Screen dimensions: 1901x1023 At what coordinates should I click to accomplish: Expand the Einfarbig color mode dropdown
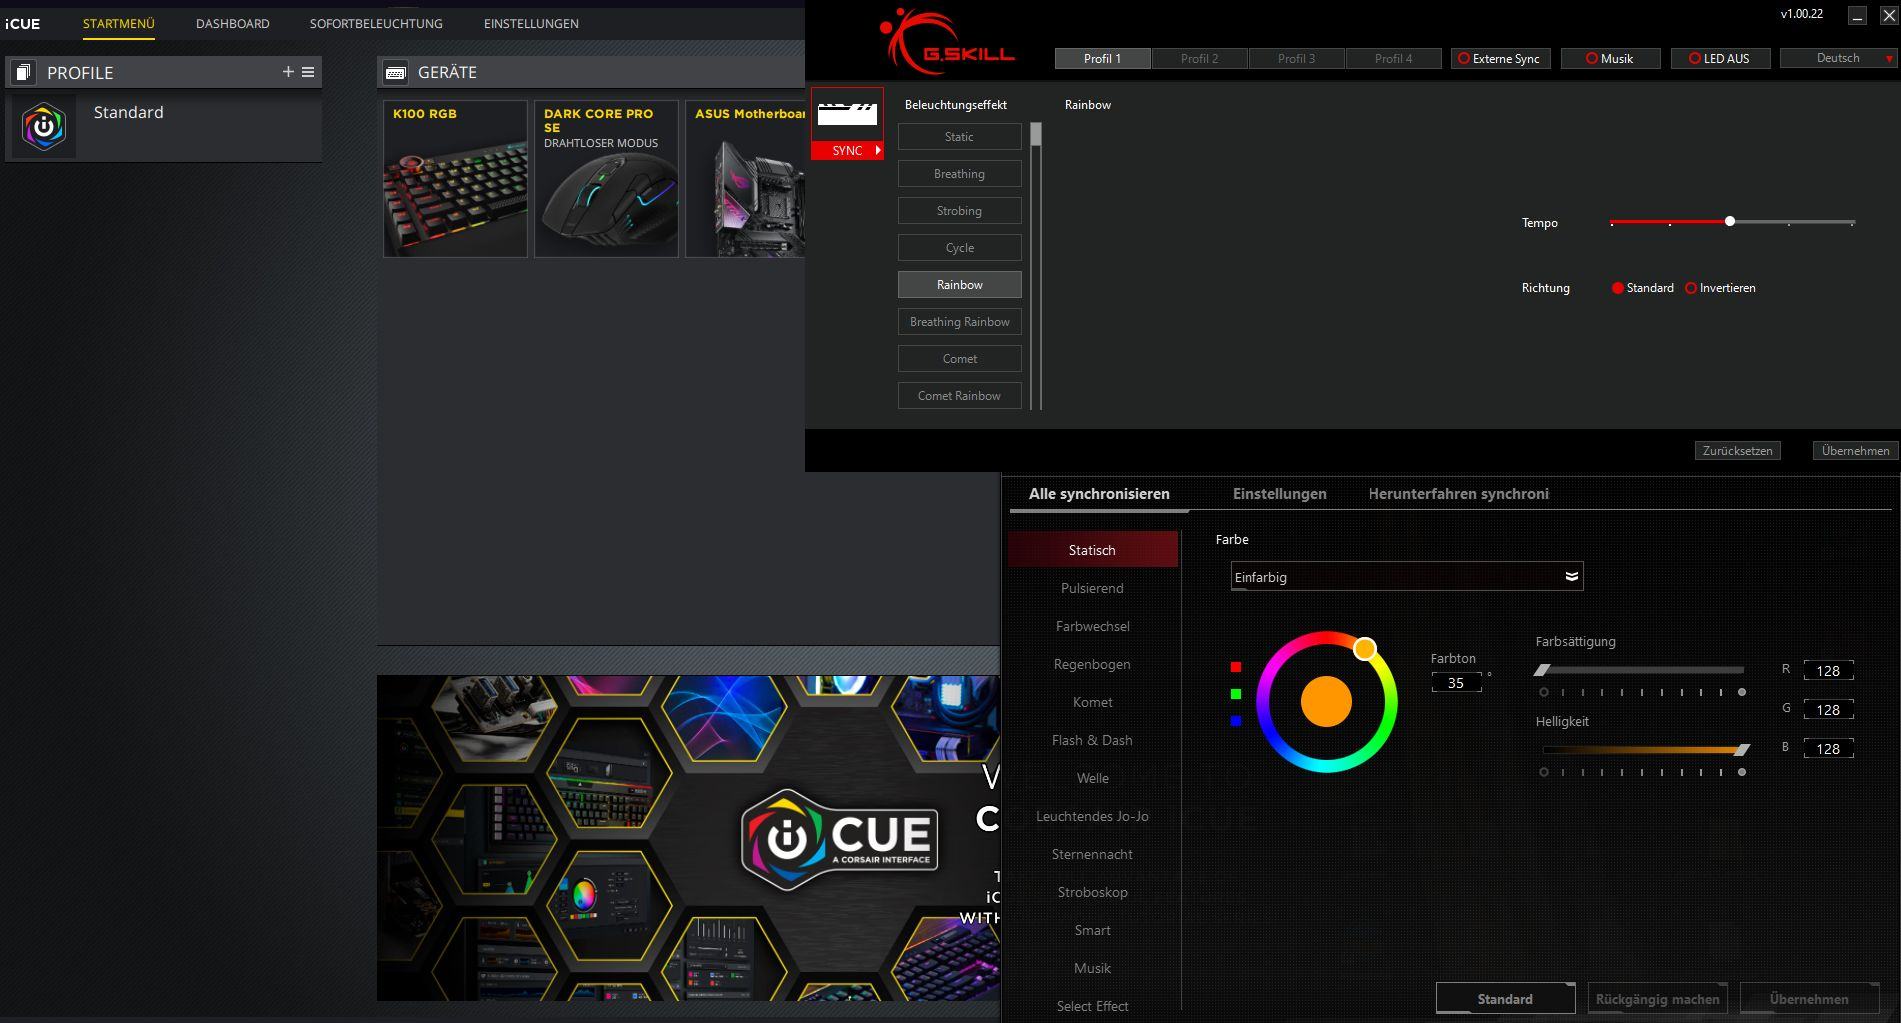point(1407,577)
